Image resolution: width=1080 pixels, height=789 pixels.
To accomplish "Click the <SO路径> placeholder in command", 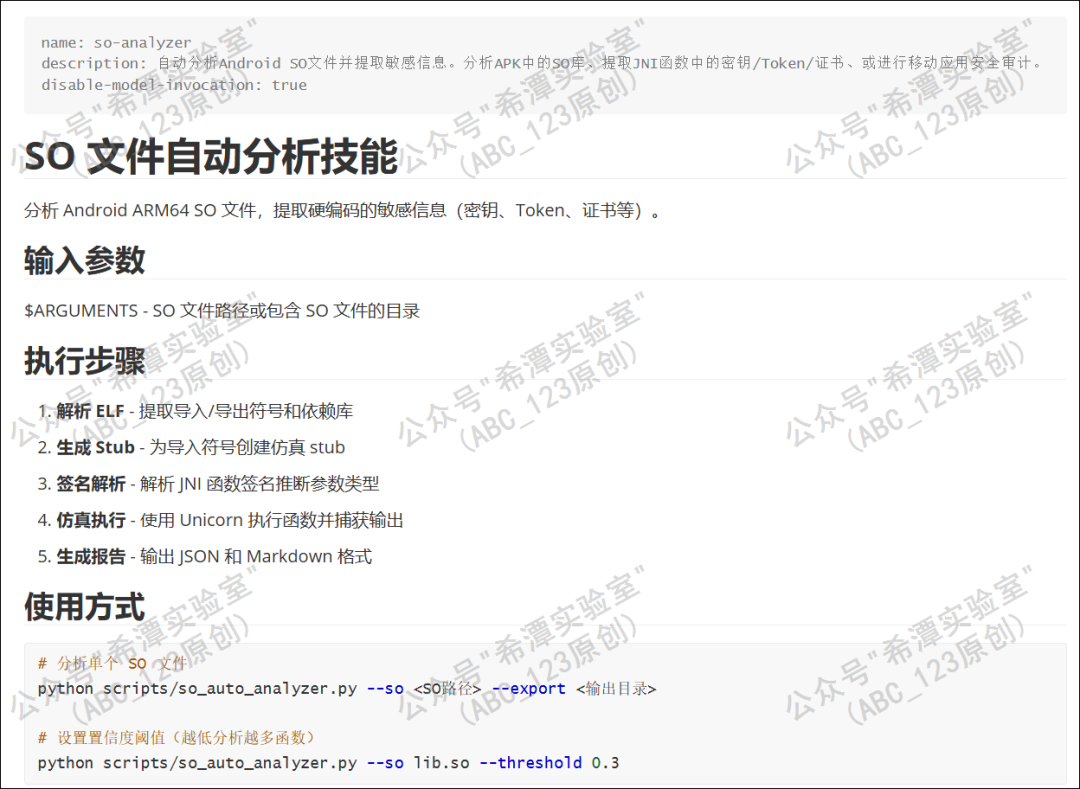I will coord(447,688).
